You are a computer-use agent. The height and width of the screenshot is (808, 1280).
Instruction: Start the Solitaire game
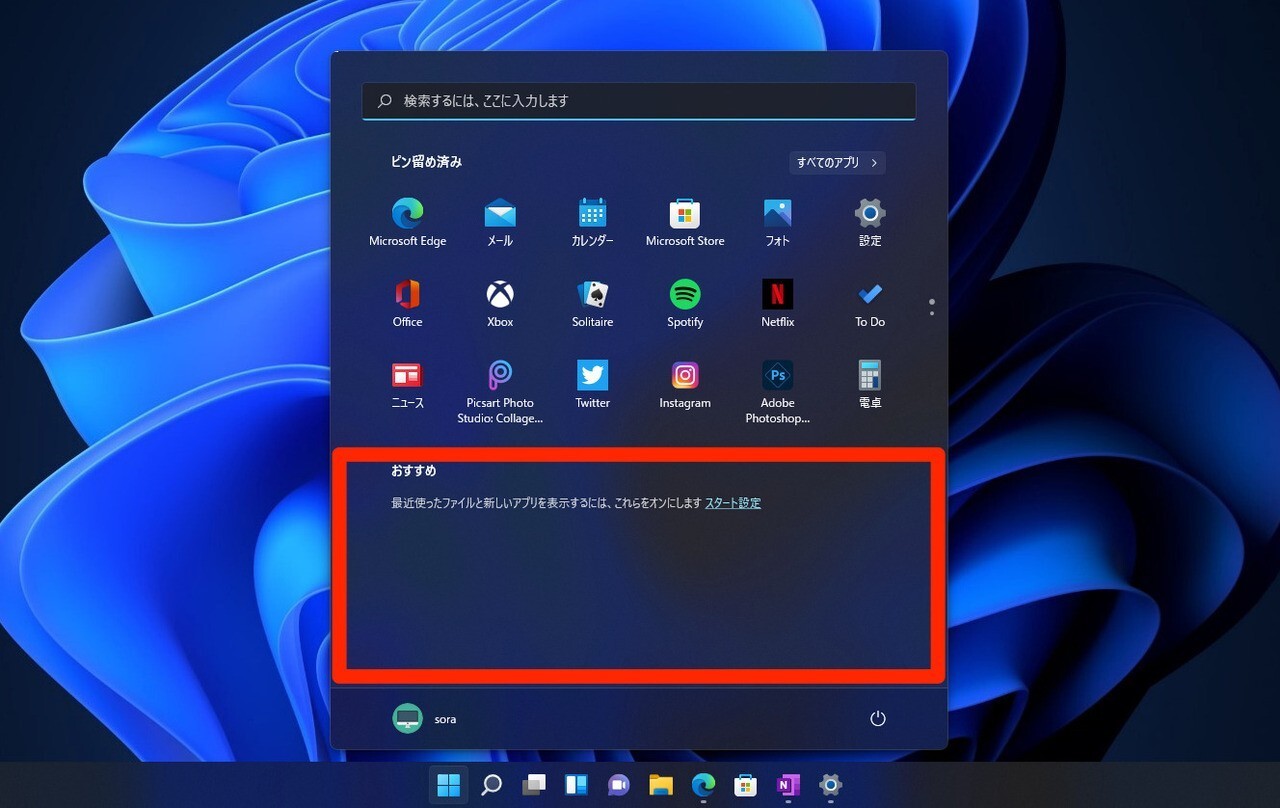click(593, 303)
